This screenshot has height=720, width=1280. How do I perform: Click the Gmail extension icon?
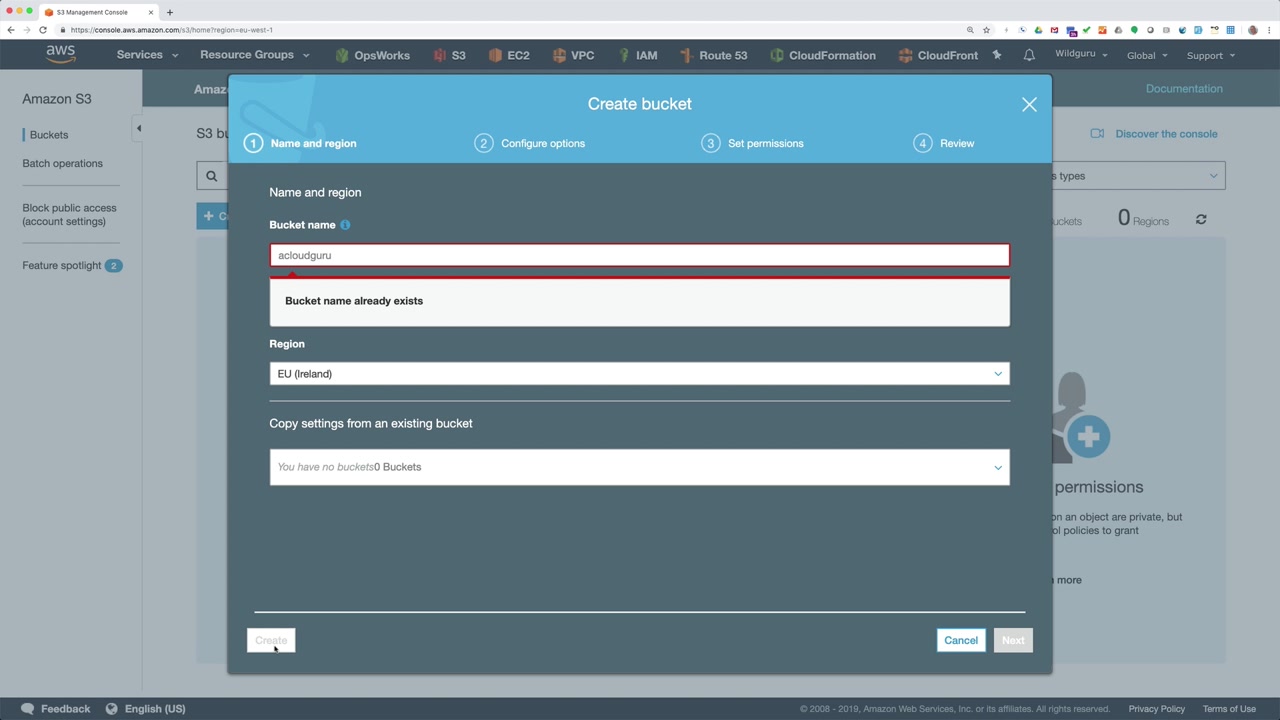click(1054, 30)
